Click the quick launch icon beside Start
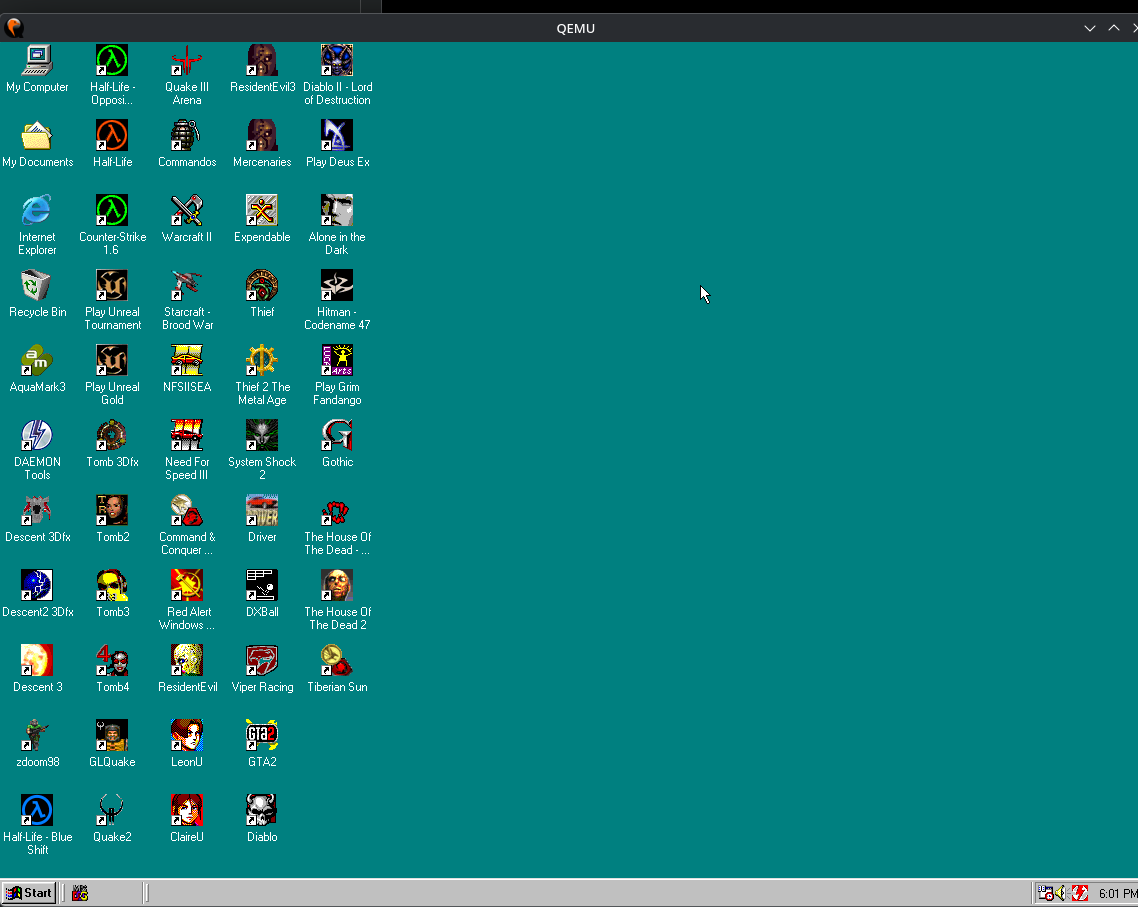The image size is (1138, 907). [x=80, y=893]
